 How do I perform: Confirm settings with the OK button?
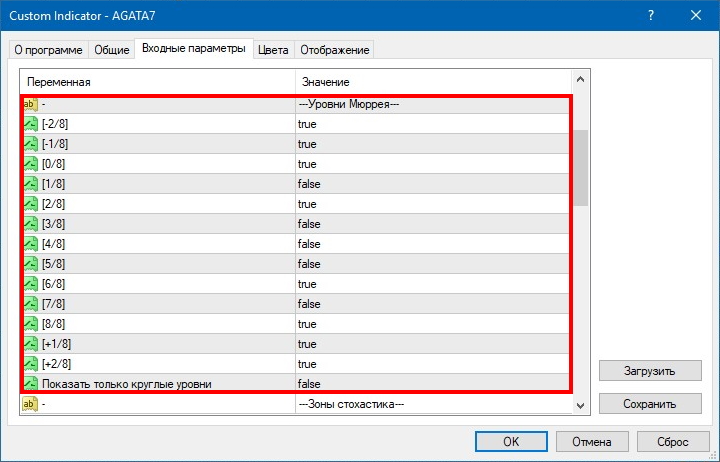click(510, 441)
